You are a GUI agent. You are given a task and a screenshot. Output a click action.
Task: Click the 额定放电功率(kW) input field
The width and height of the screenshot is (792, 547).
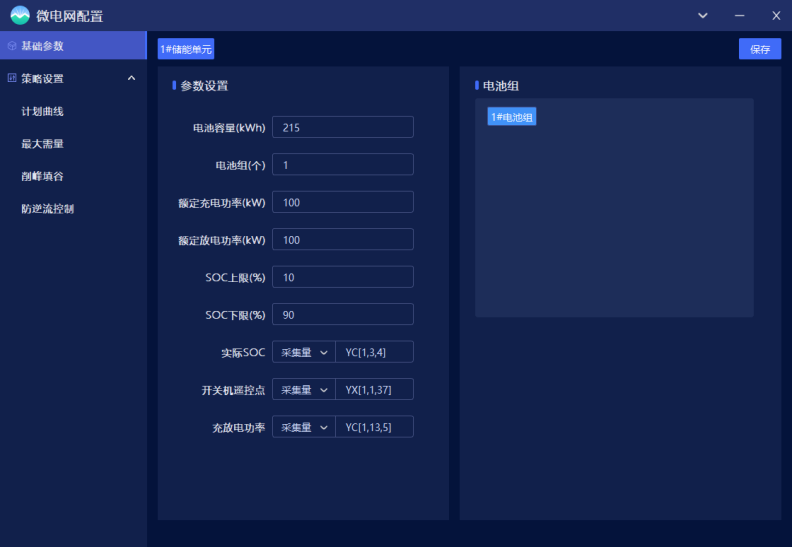click(343, 239)
